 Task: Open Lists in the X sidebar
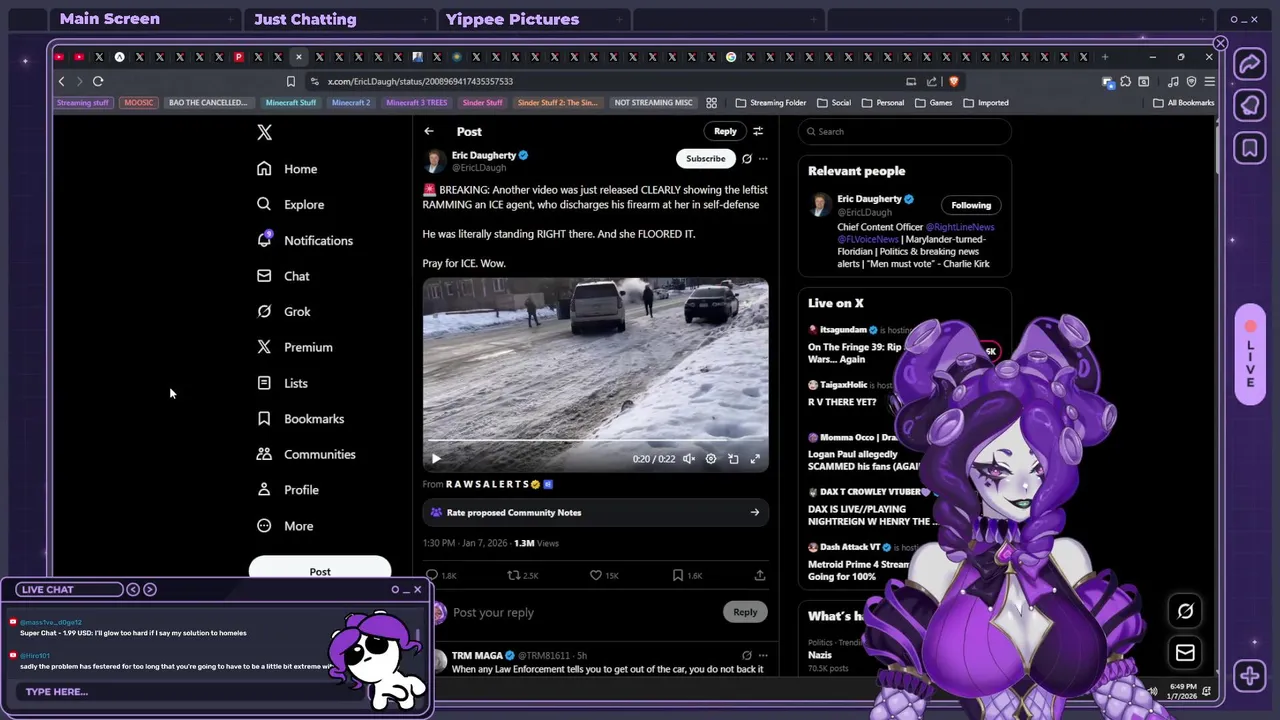(282, 383)
